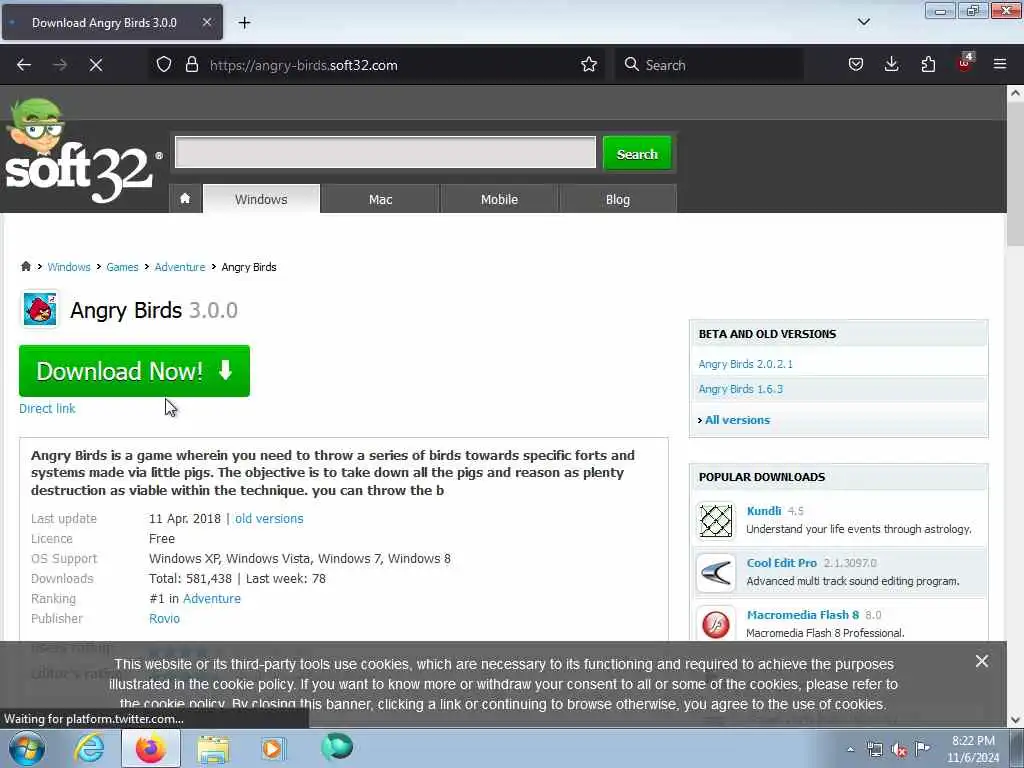Stop loading the page
This screenshot has height=768, width=1024.
point(96,65)
